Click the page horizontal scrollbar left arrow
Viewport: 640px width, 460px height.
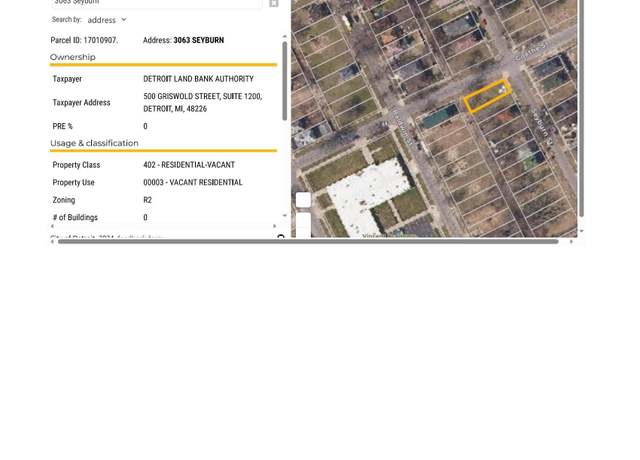[52, 242]
